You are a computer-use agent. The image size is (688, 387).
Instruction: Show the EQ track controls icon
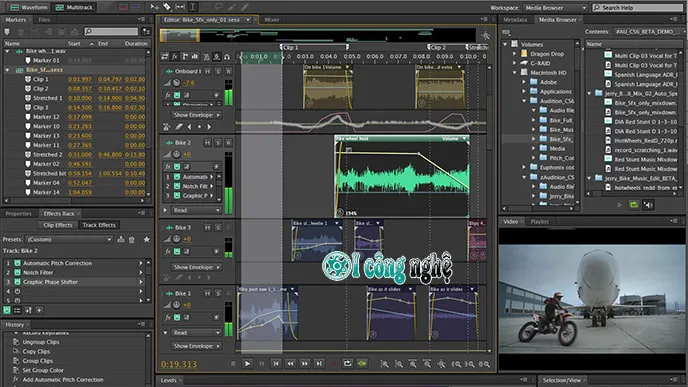coord(194,57)
